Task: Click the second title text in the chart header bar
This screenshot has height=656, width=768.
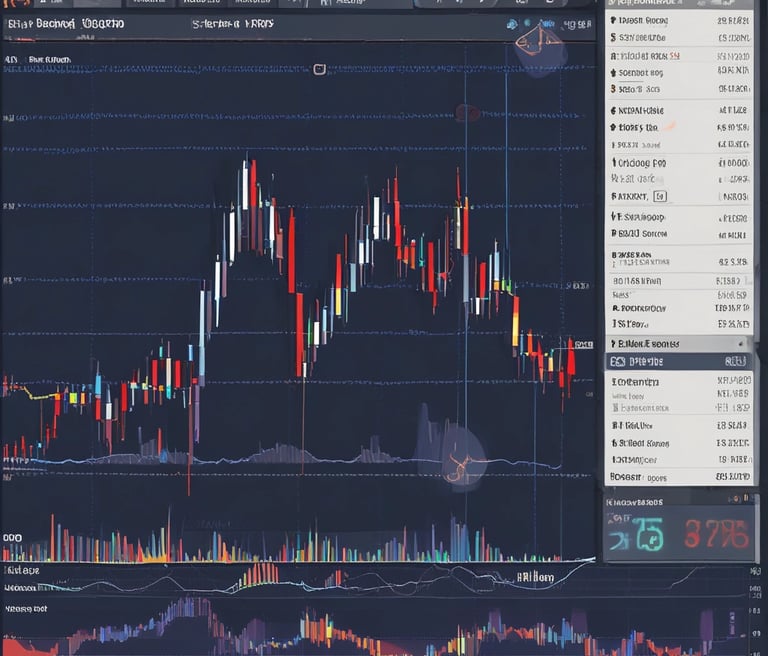Action: (x=233, y=24)
